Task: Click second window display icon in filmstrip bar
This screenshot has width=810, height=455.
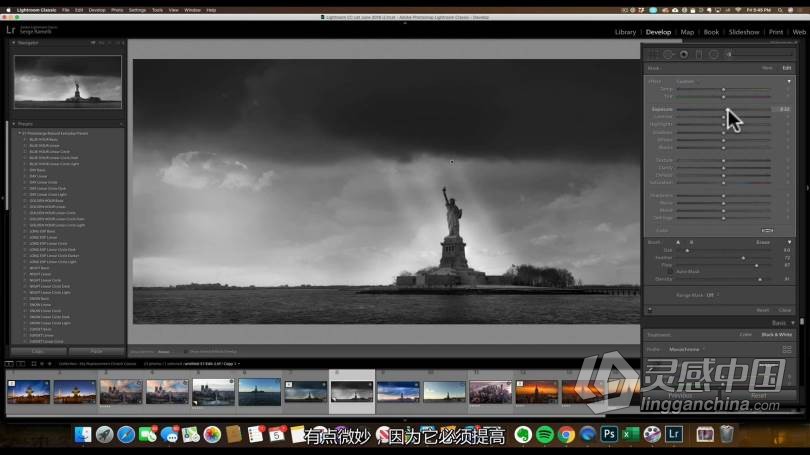Action: [x=21, y=364]
